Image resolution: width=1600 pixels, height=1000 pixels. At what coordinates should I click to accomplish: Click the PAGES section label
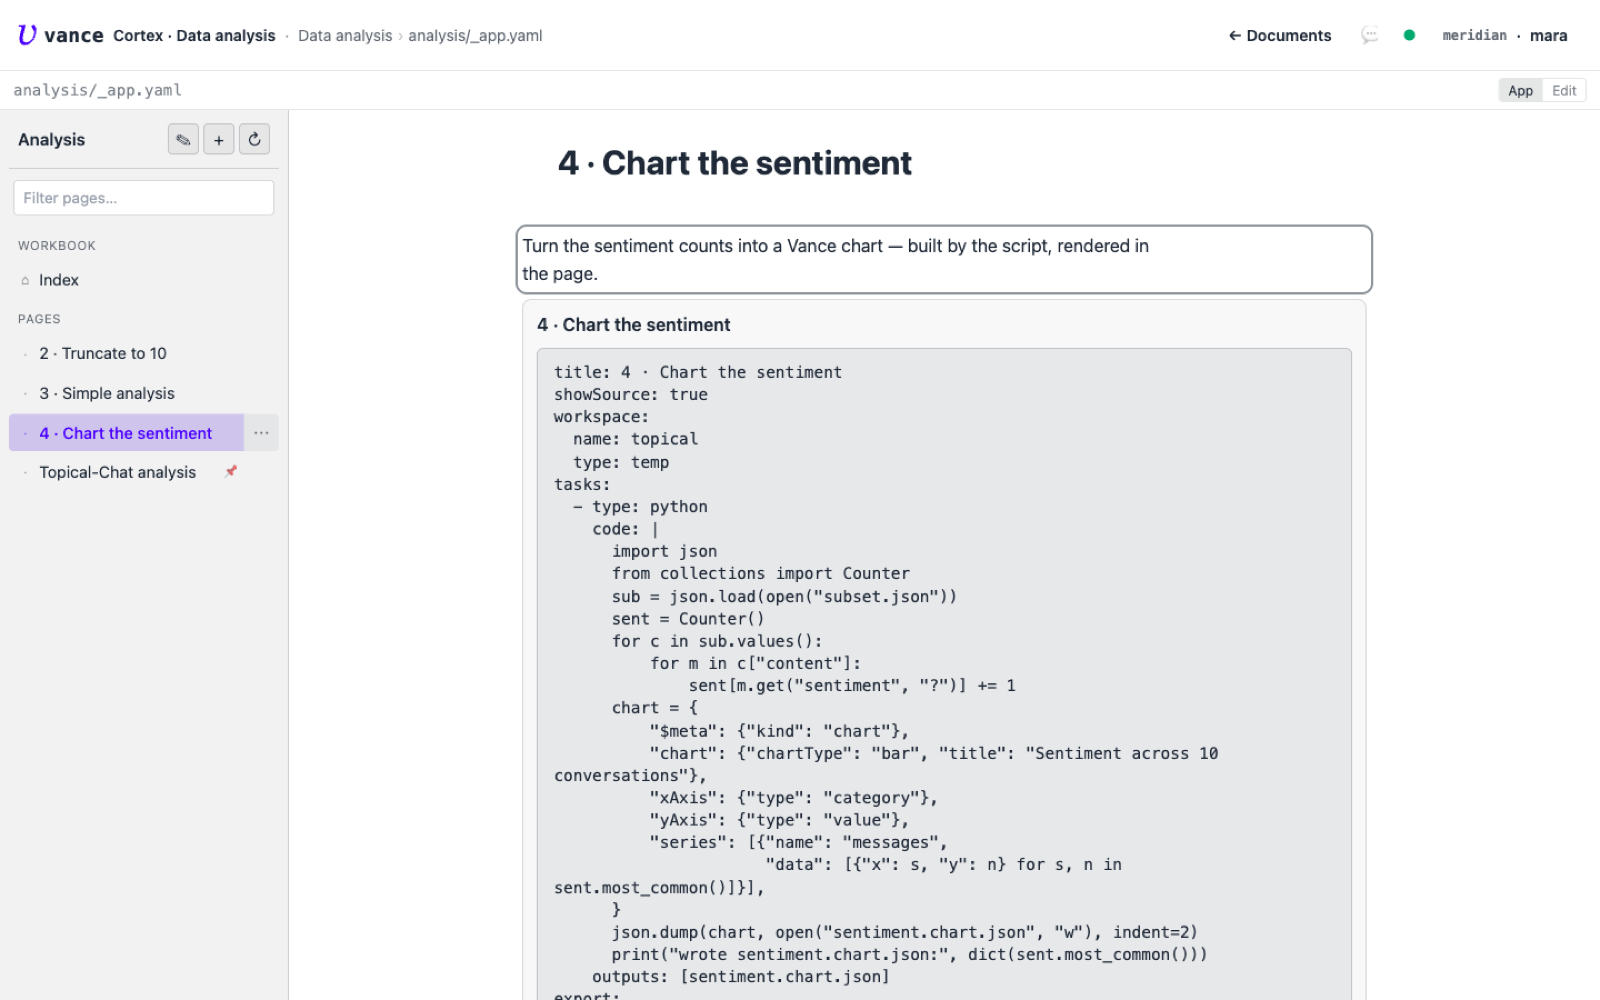point(39,319)
